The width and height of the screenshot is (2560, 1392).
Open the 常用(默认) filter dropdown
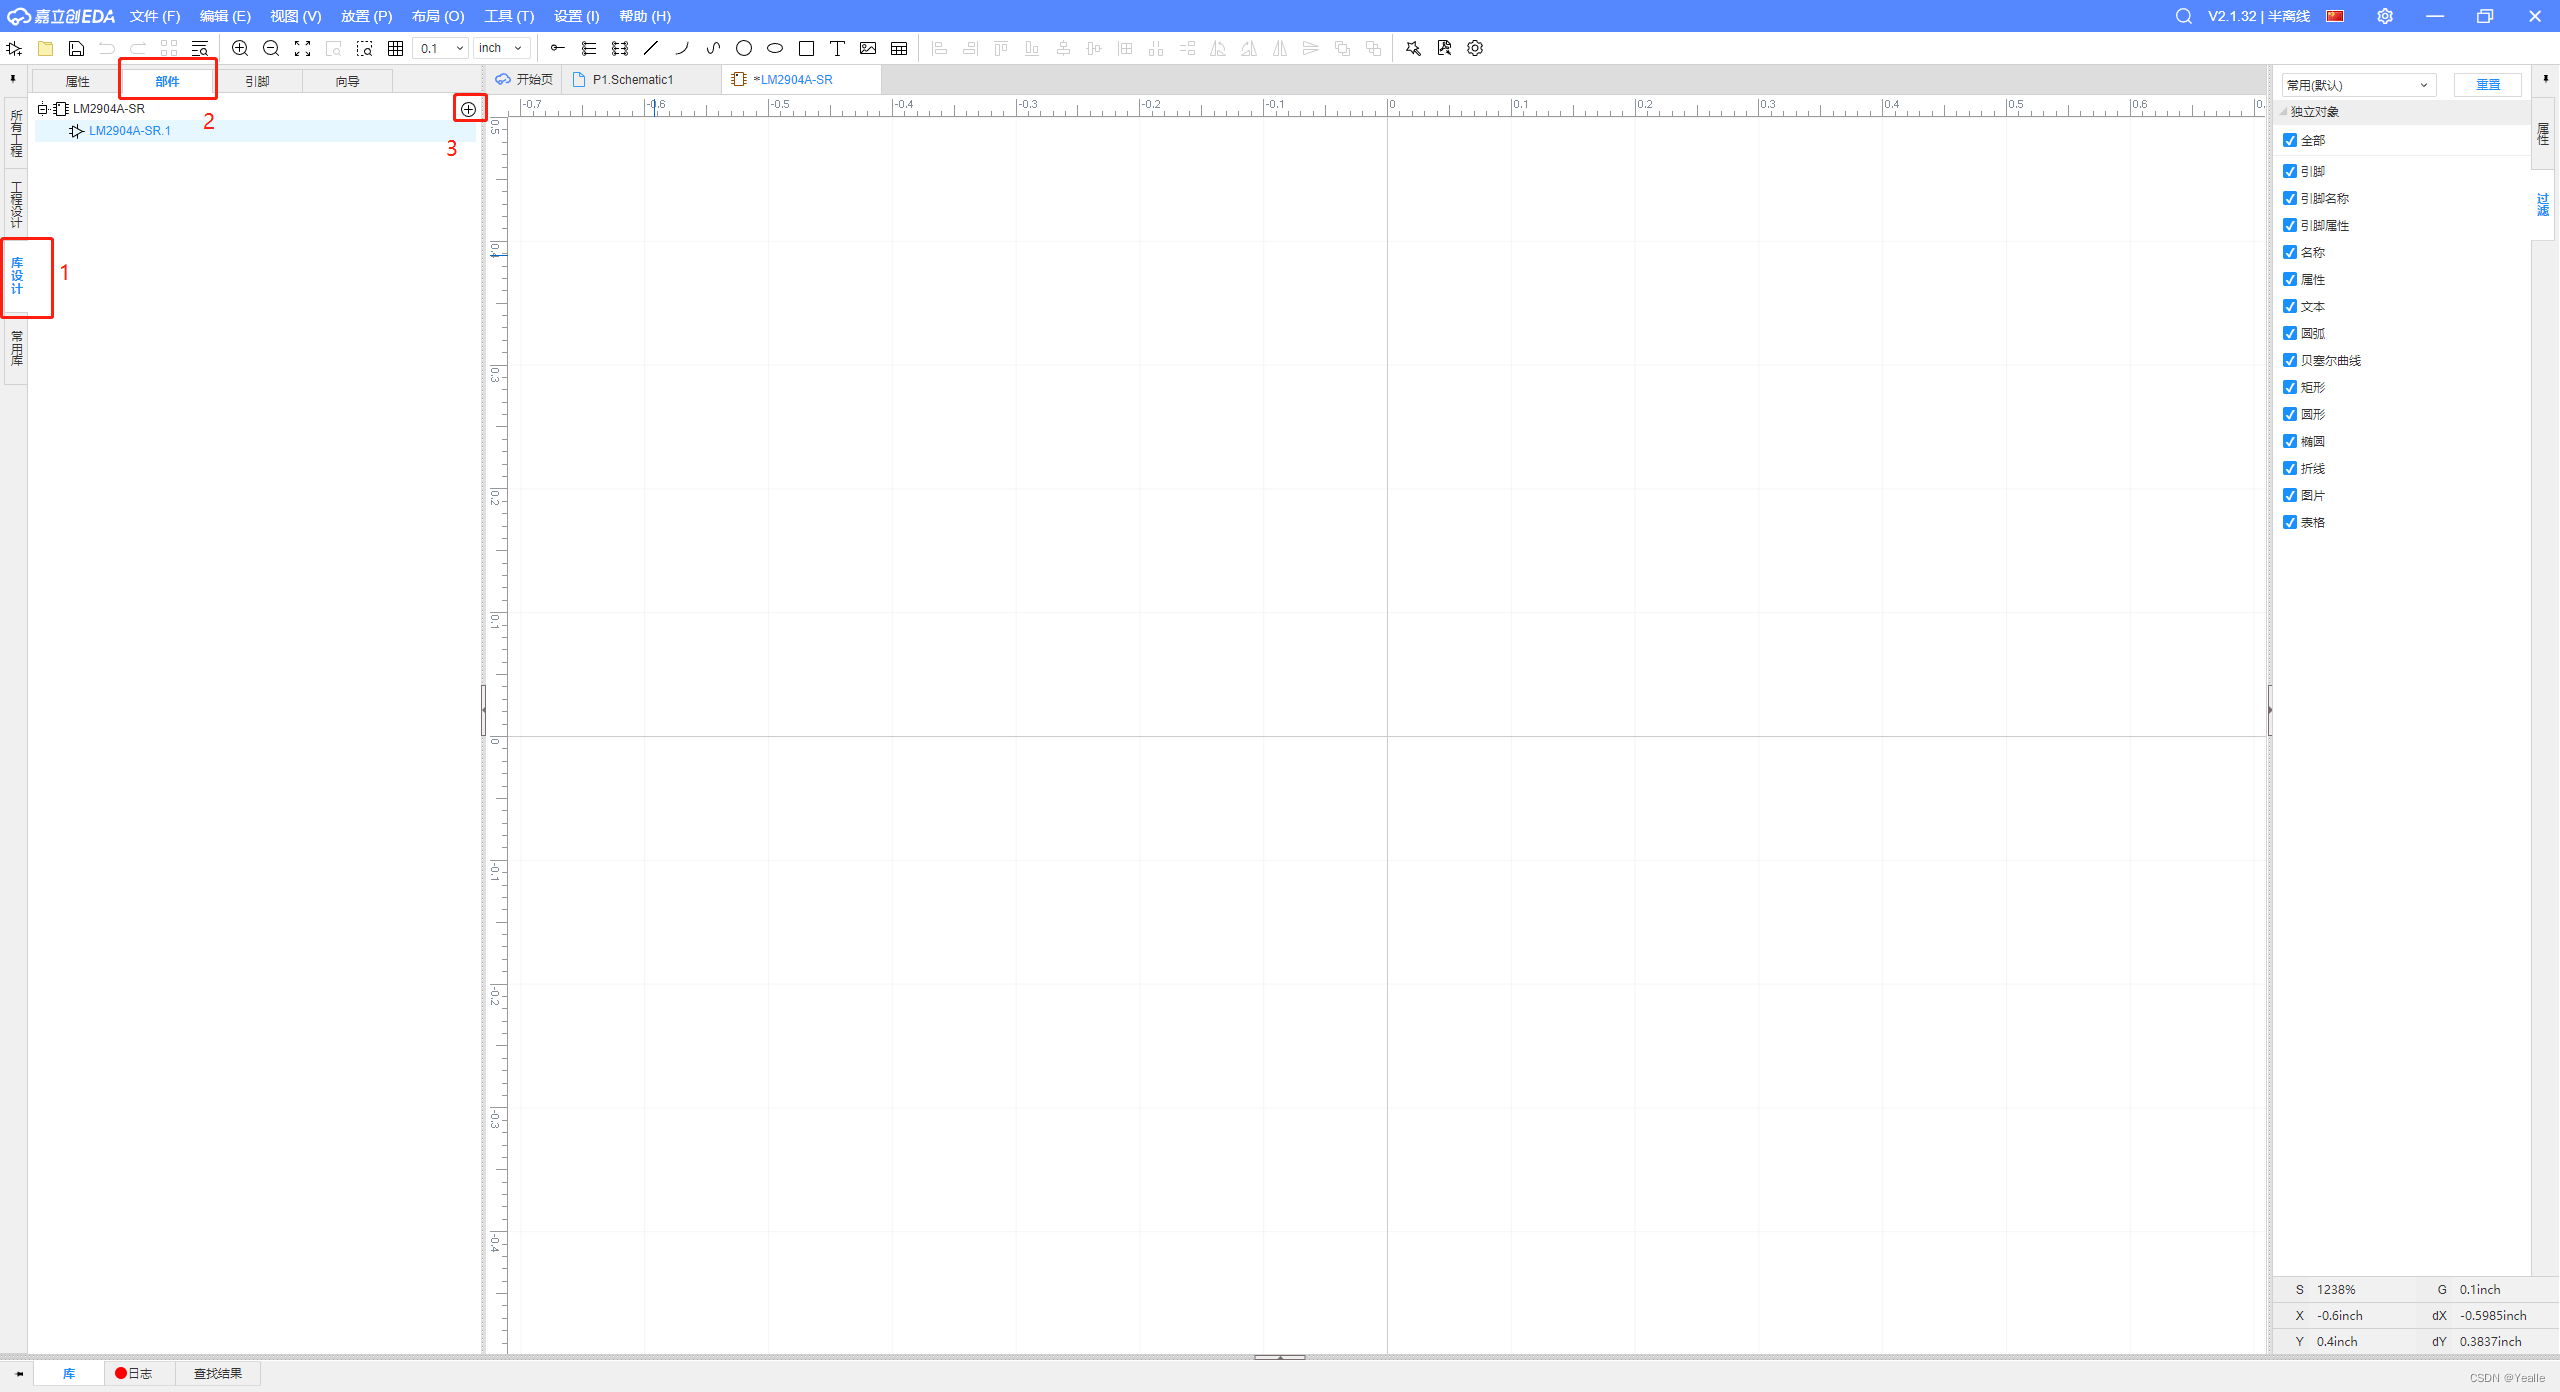pos(2358,85)
